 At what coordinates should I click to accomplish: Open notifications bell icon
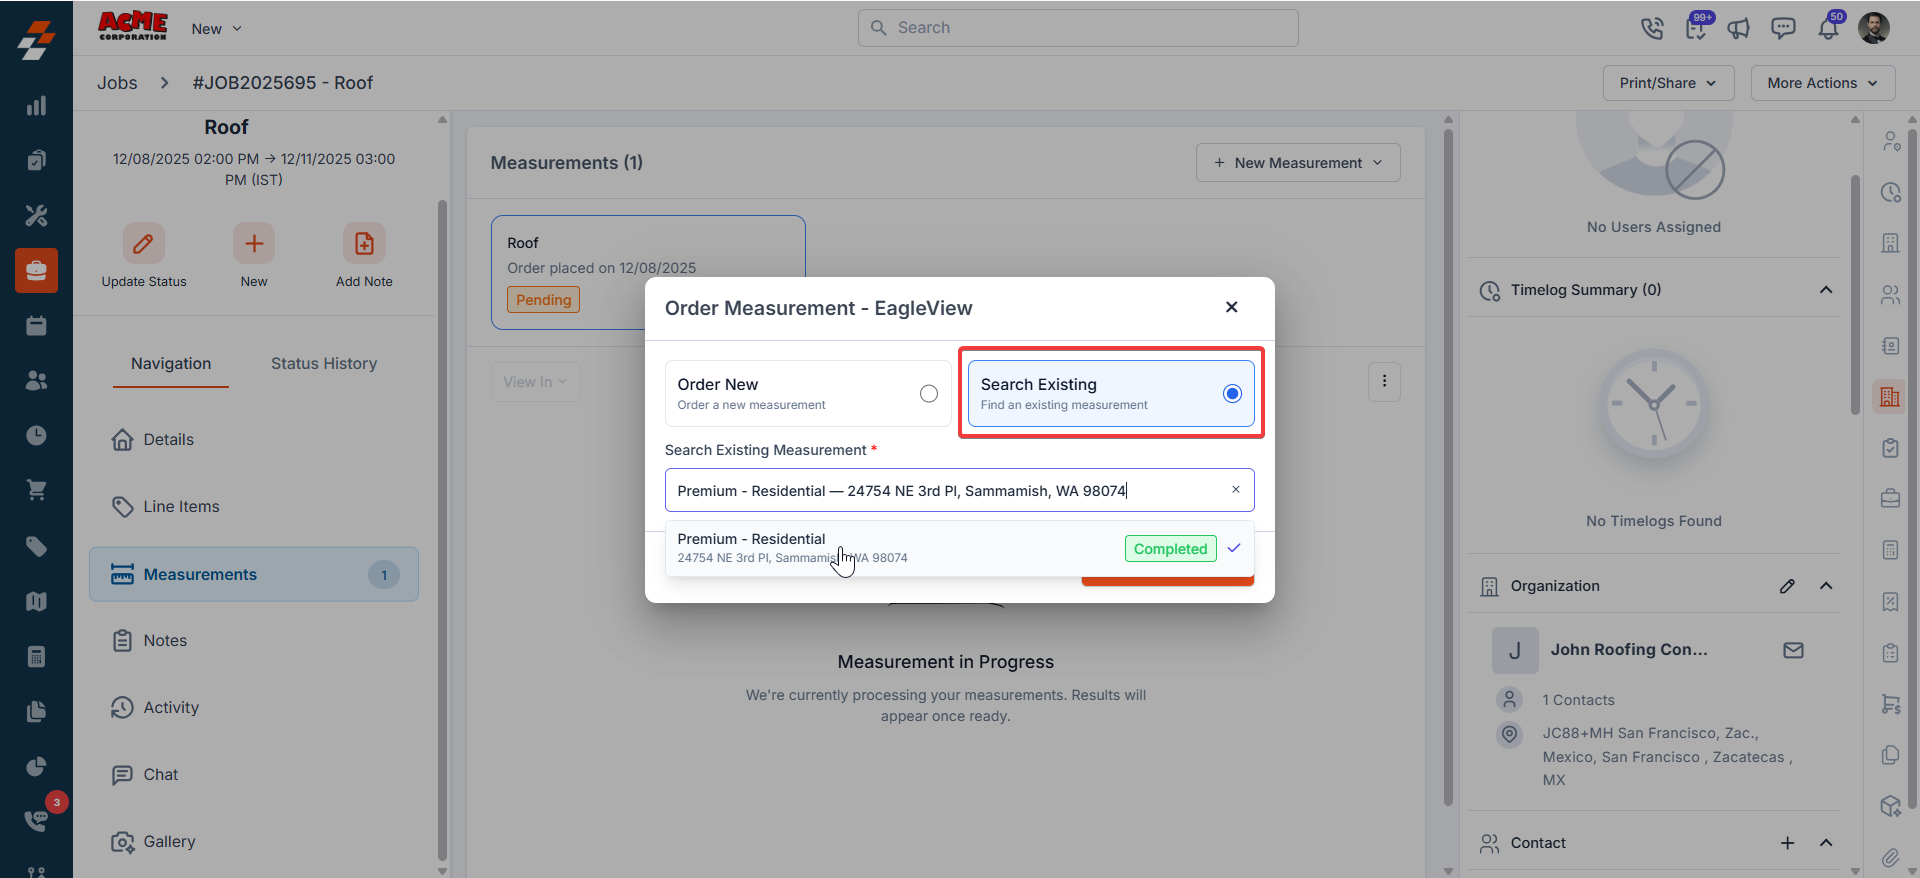pyautogui.click(x=1828, y=27)
